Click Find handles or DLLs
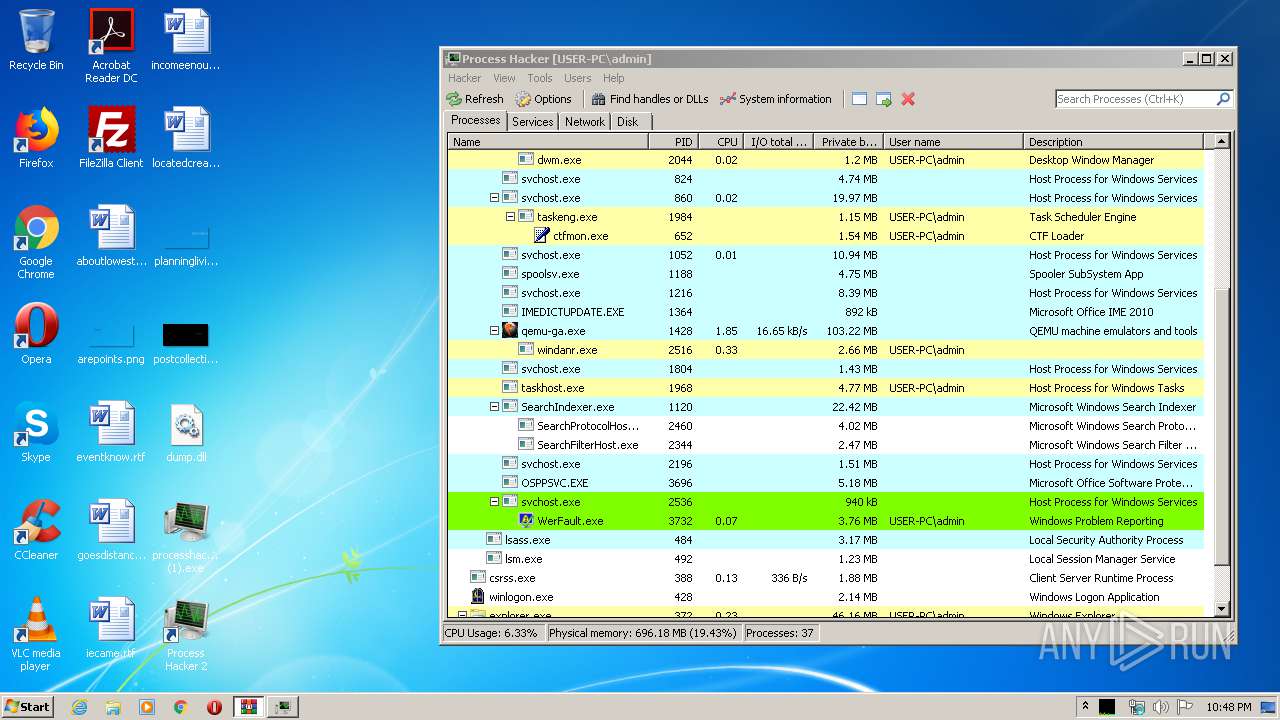 pyautogui.click(x=650, y=99)
